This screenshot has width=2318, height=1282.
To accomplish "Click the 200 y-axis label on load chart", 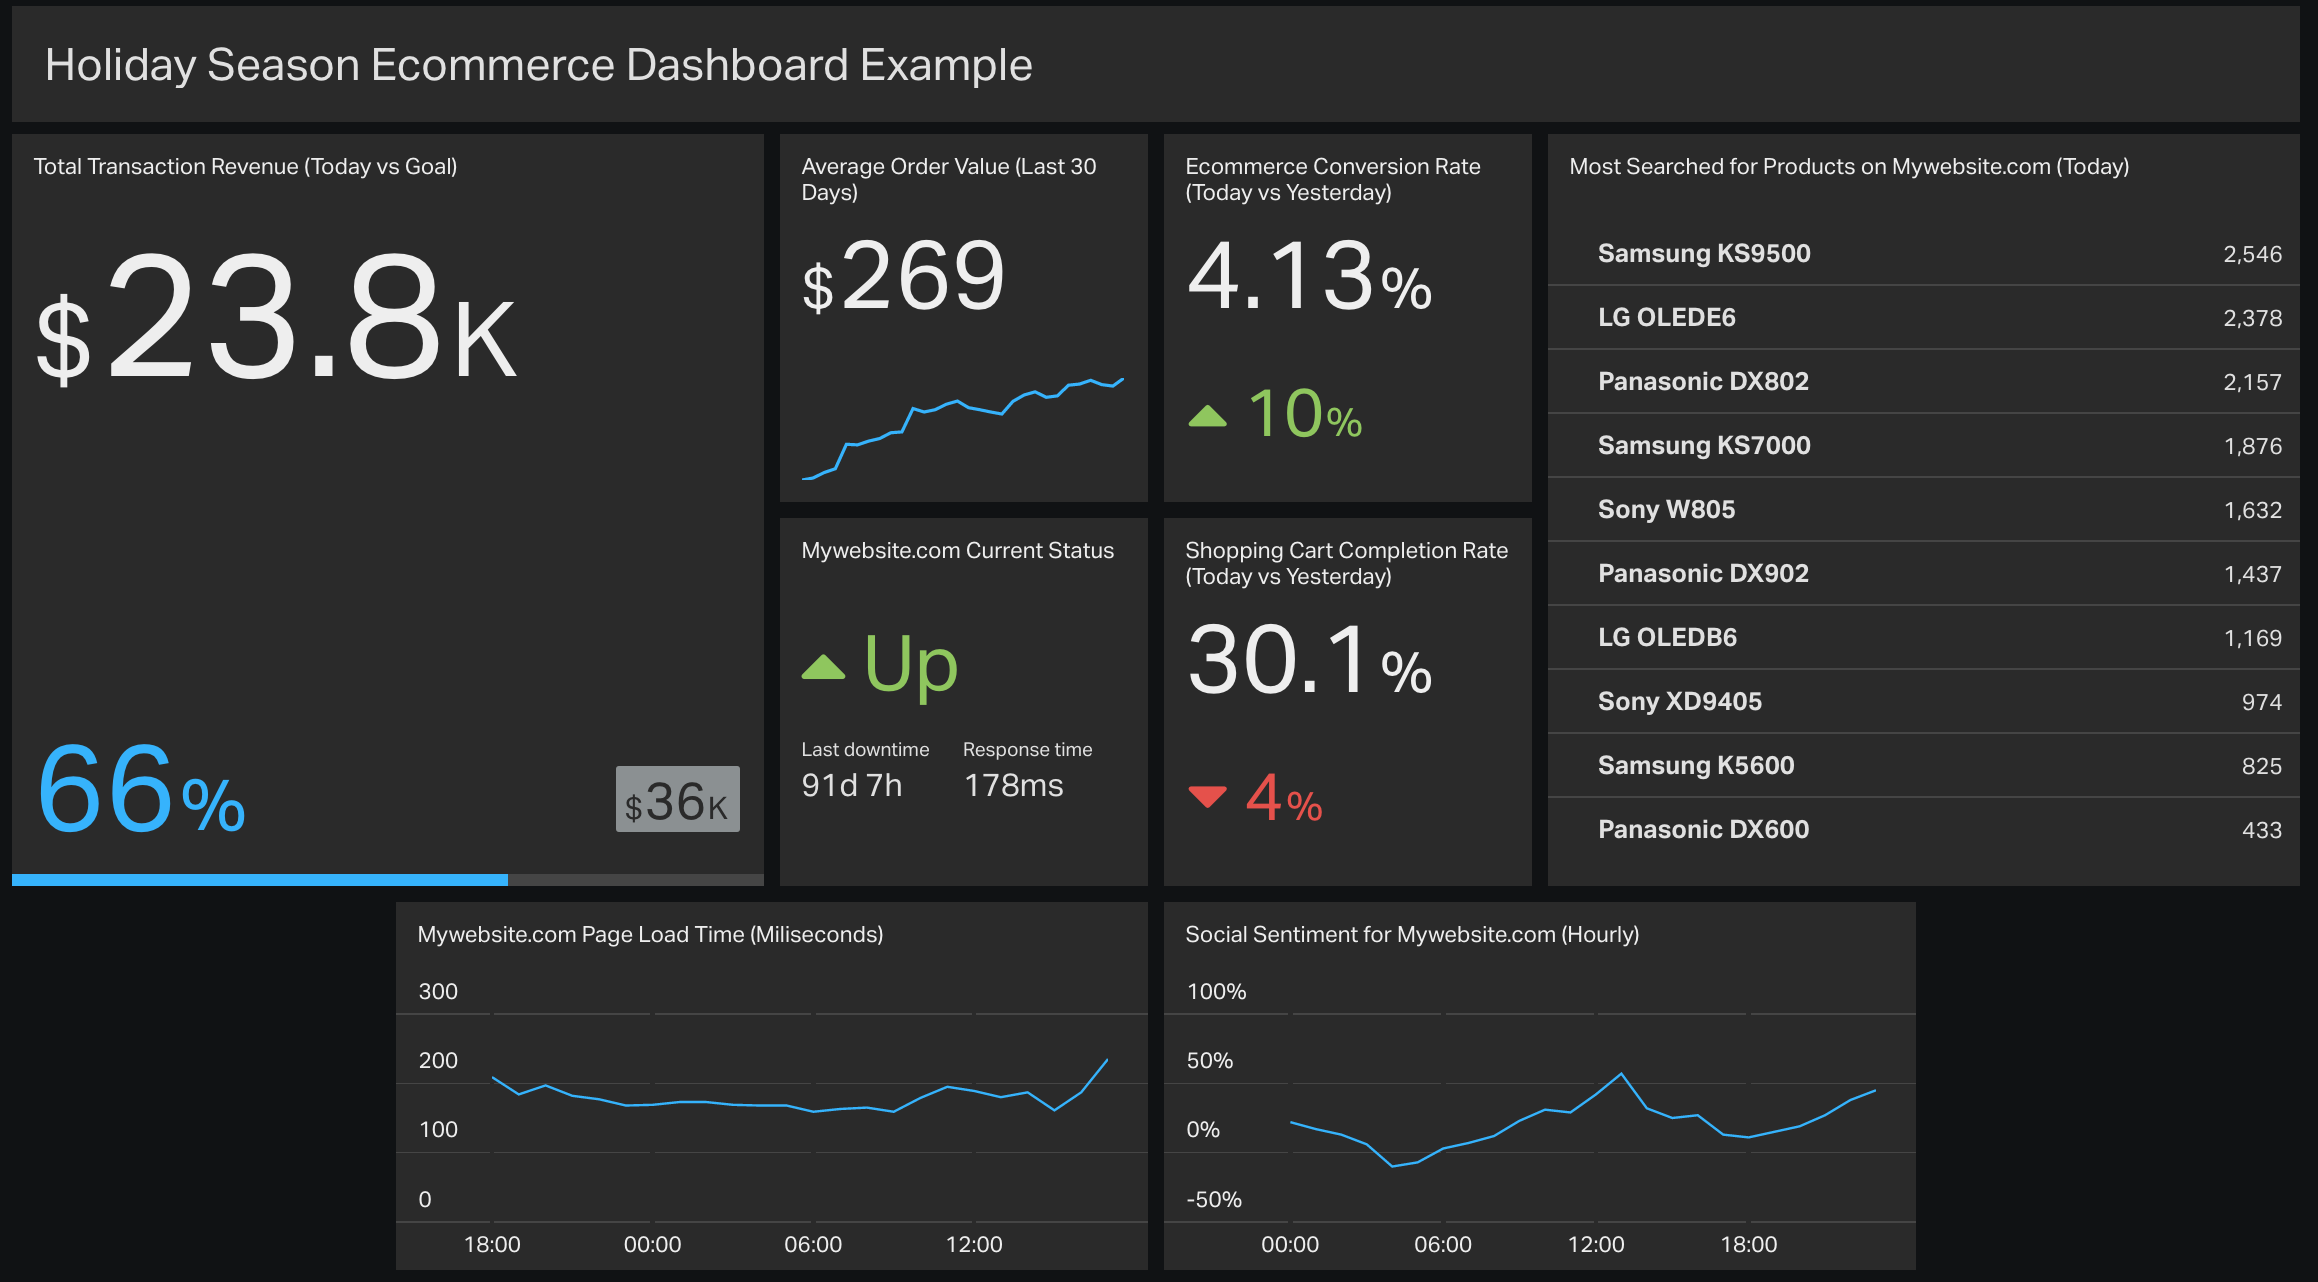I will click(438, 1061).
